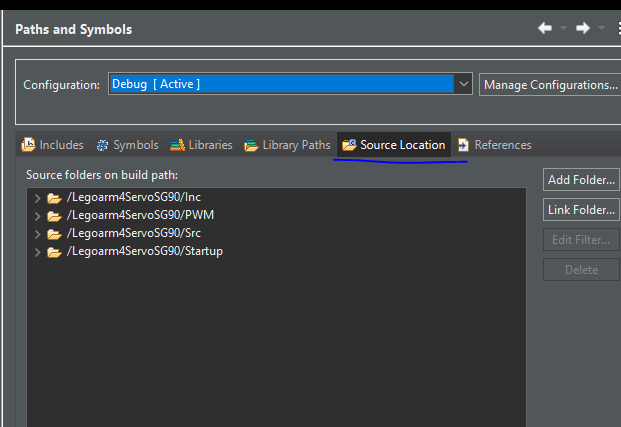Click the back arrow navigation icon
The height and width of the screenshot is (427, 621).
(545, 28)
